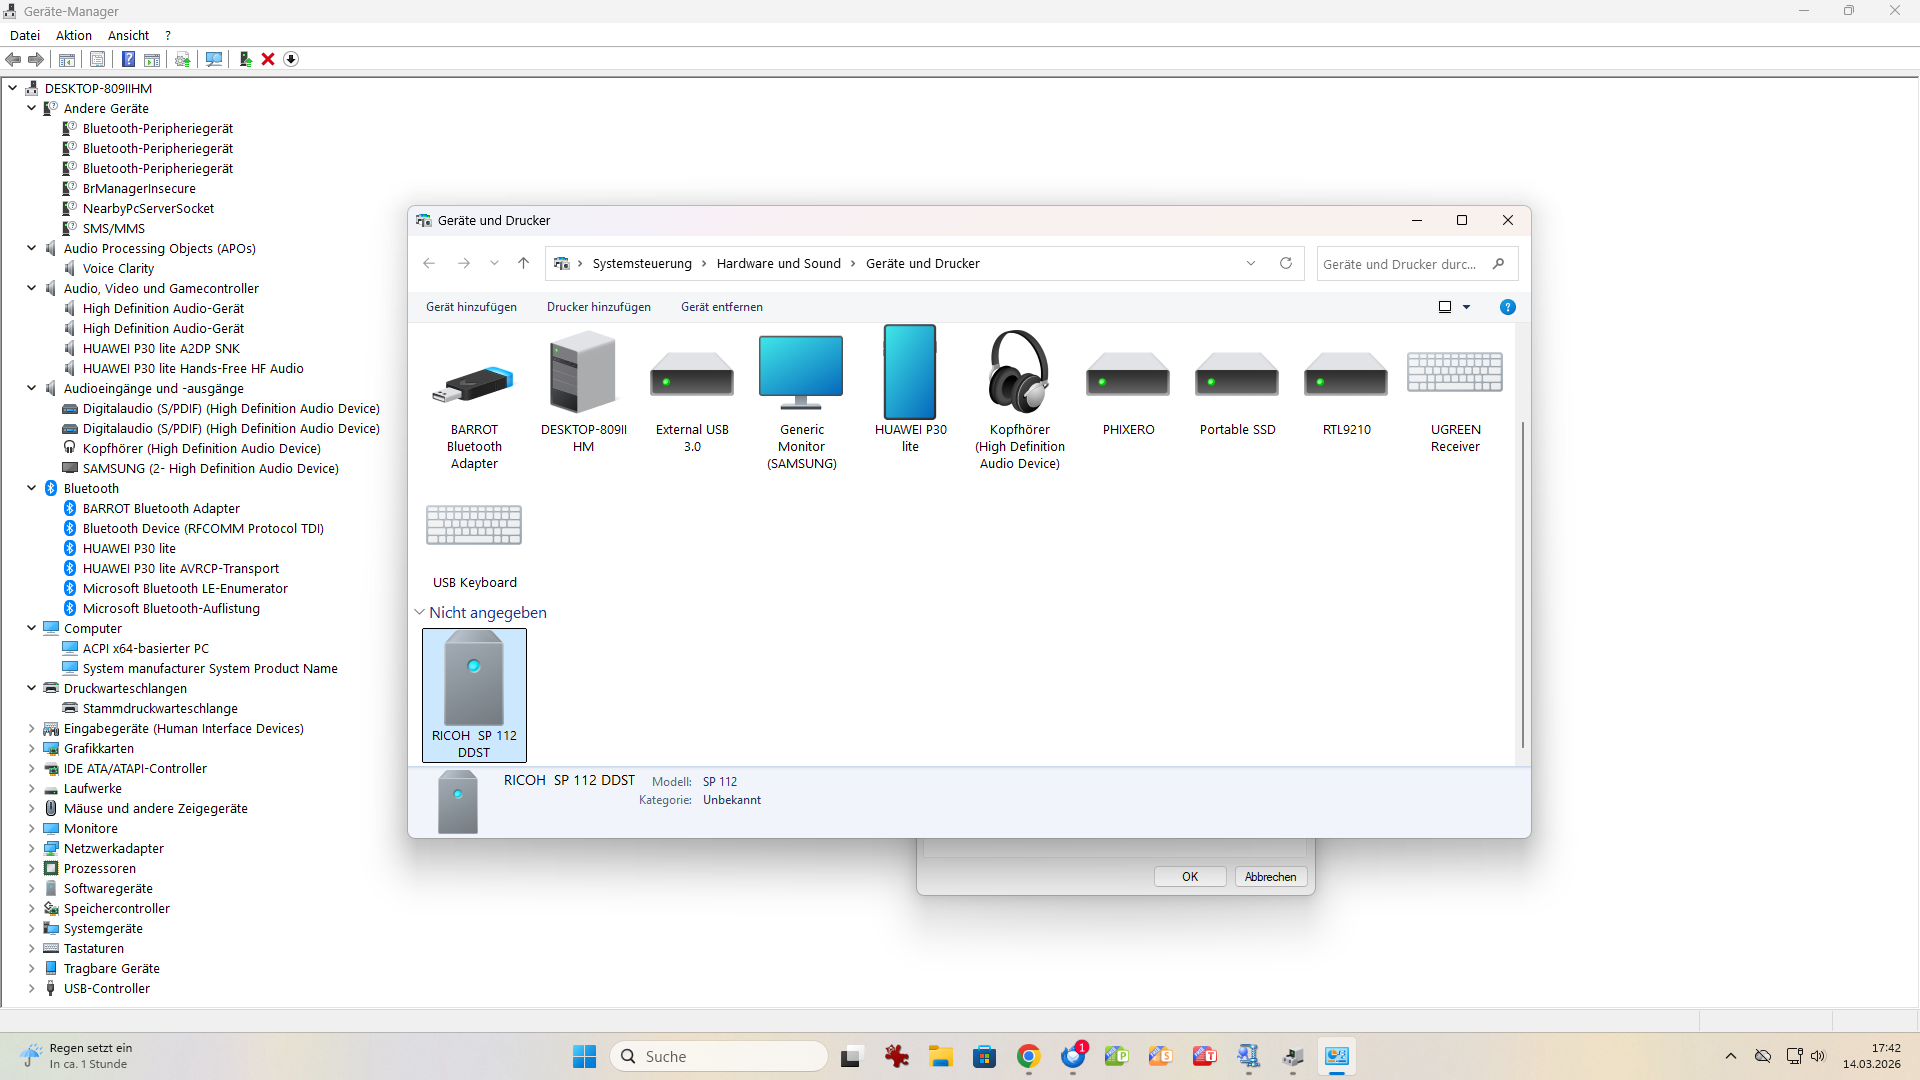Viewport: 1920px width, 1080px height.
Task: Collapse the Bluetooth tree node
Action: click(32, 488)
